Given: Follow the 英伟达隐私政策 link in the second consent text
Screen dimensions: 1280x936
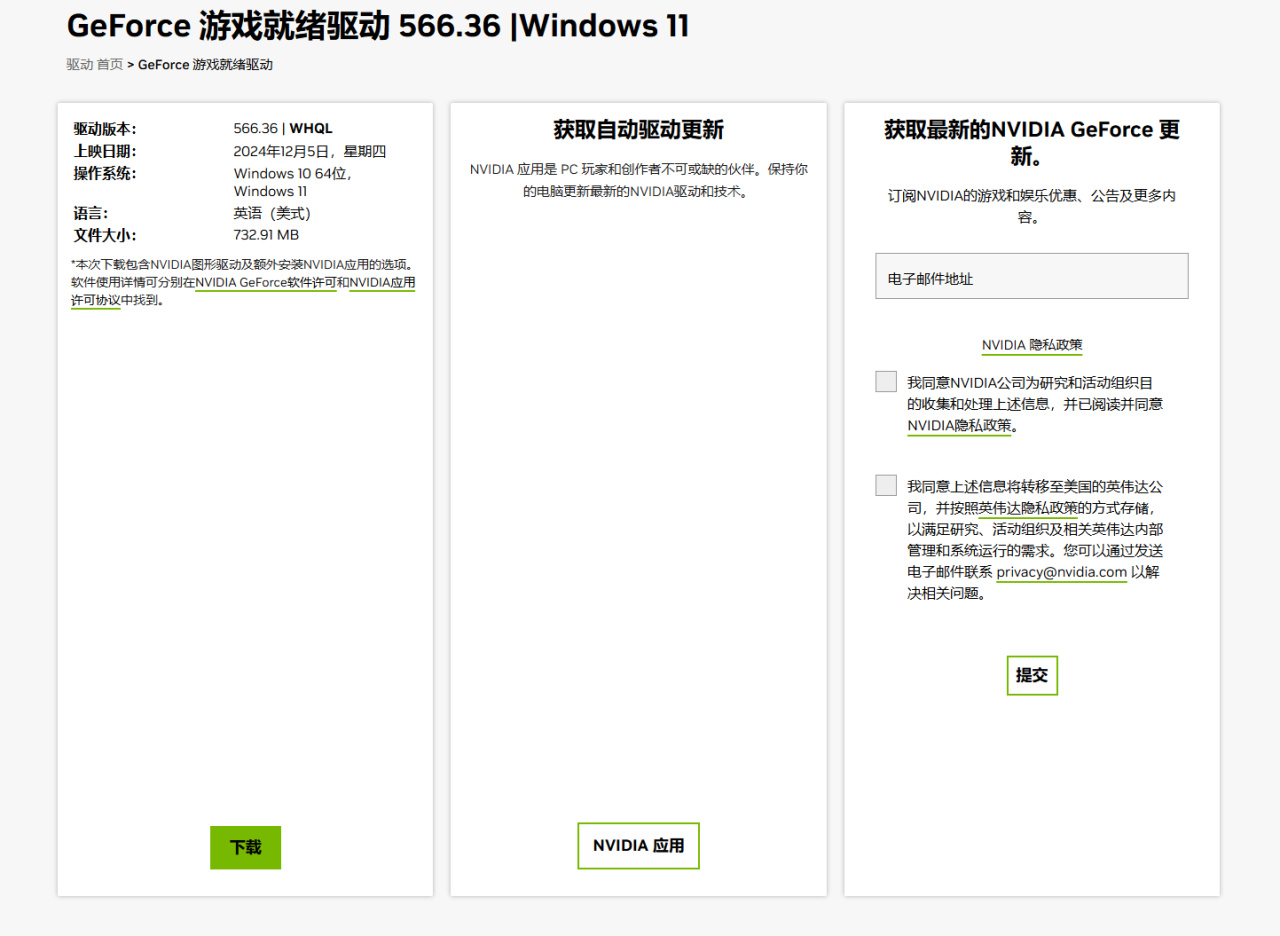Looking at the screenshot, I should 1029,508.
